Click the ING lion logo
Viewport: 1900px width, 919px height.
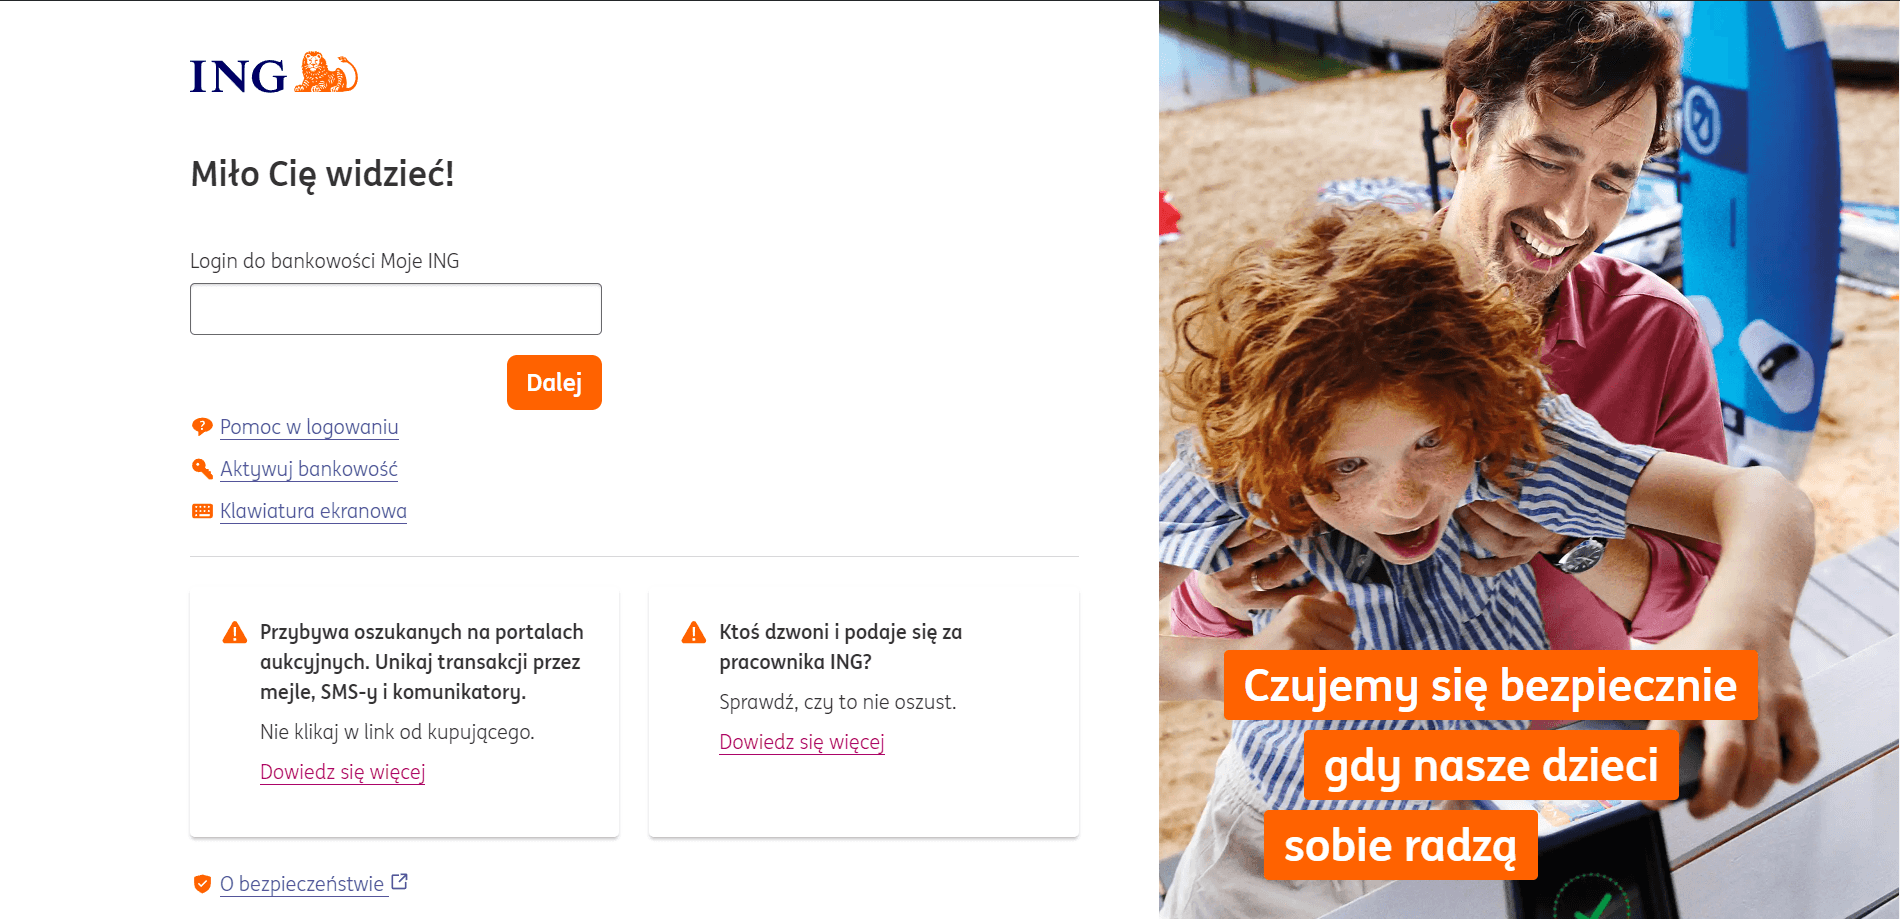(273, 74)
